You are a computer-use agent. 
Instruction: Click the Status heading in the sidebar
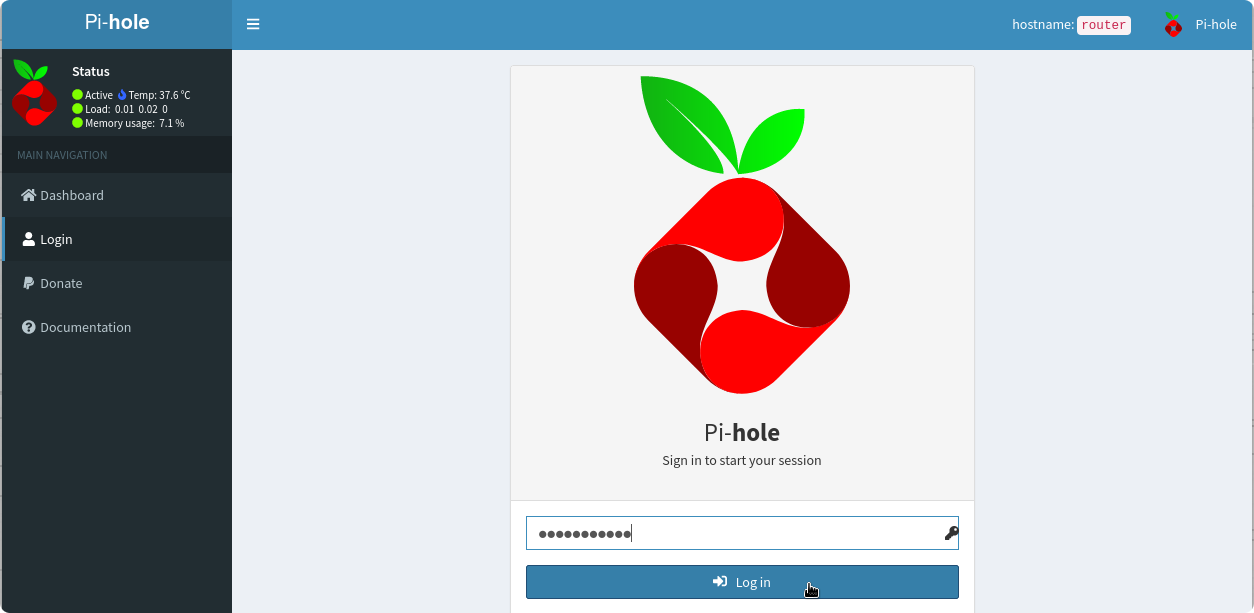tap(91, 72)
